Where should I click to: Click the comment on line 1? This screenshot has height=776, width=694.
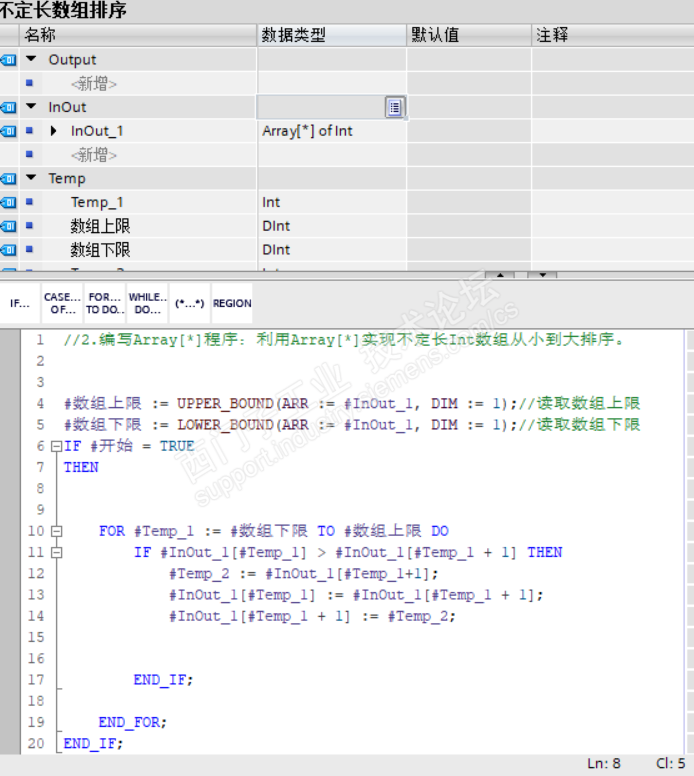(344, 340)
